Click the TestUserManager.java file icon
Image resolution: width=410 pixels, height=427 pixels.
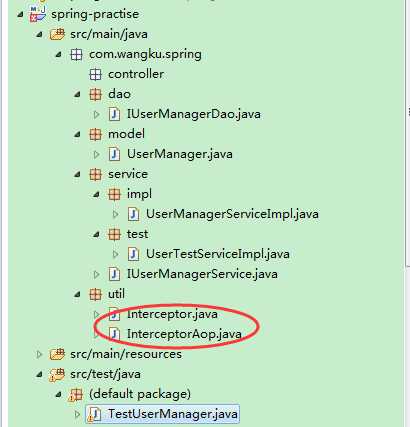click(95, 414)
